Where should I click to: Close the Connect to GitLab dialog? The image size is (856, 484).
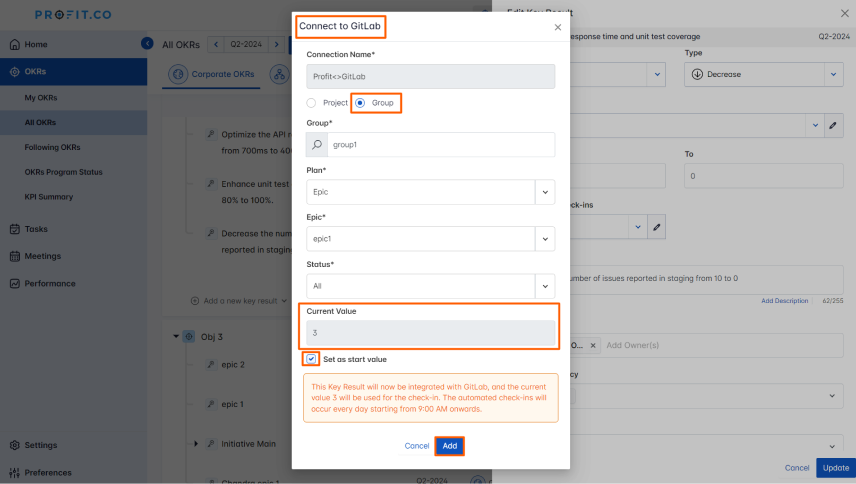(557, 27)
